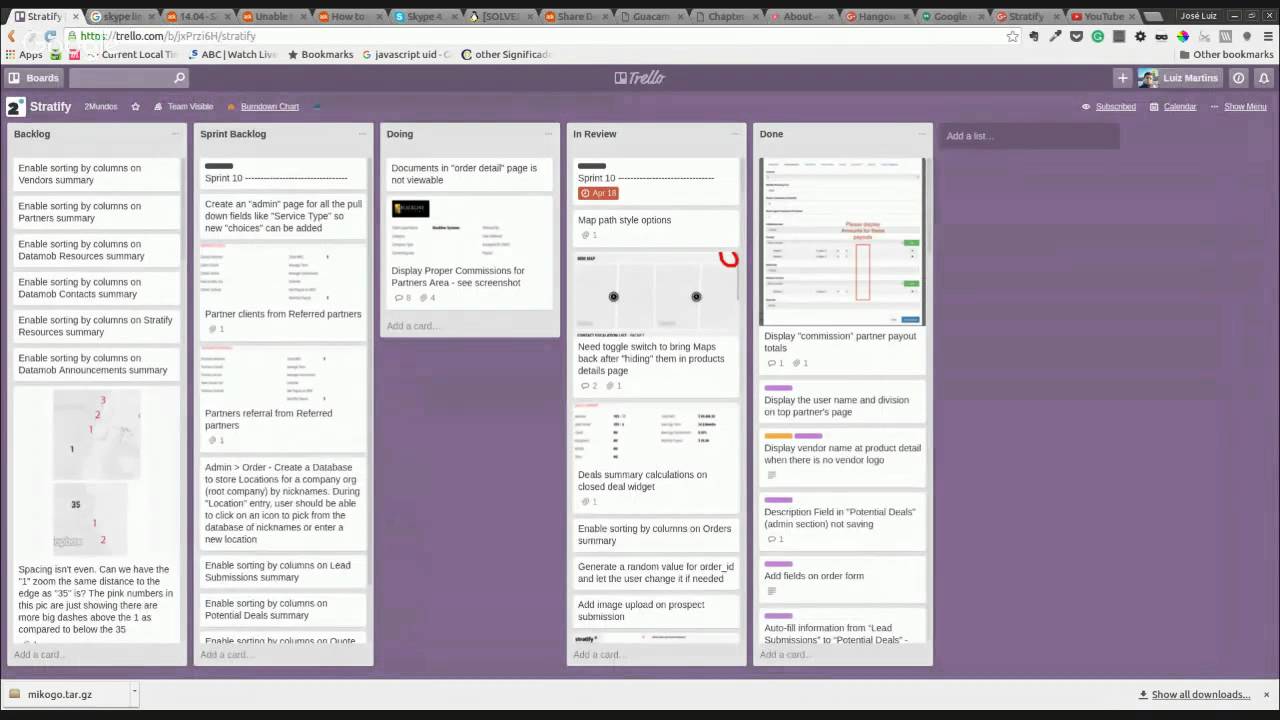Click the Add a list field
This screenshot has width=1280, height=720.
point(1029,136)
